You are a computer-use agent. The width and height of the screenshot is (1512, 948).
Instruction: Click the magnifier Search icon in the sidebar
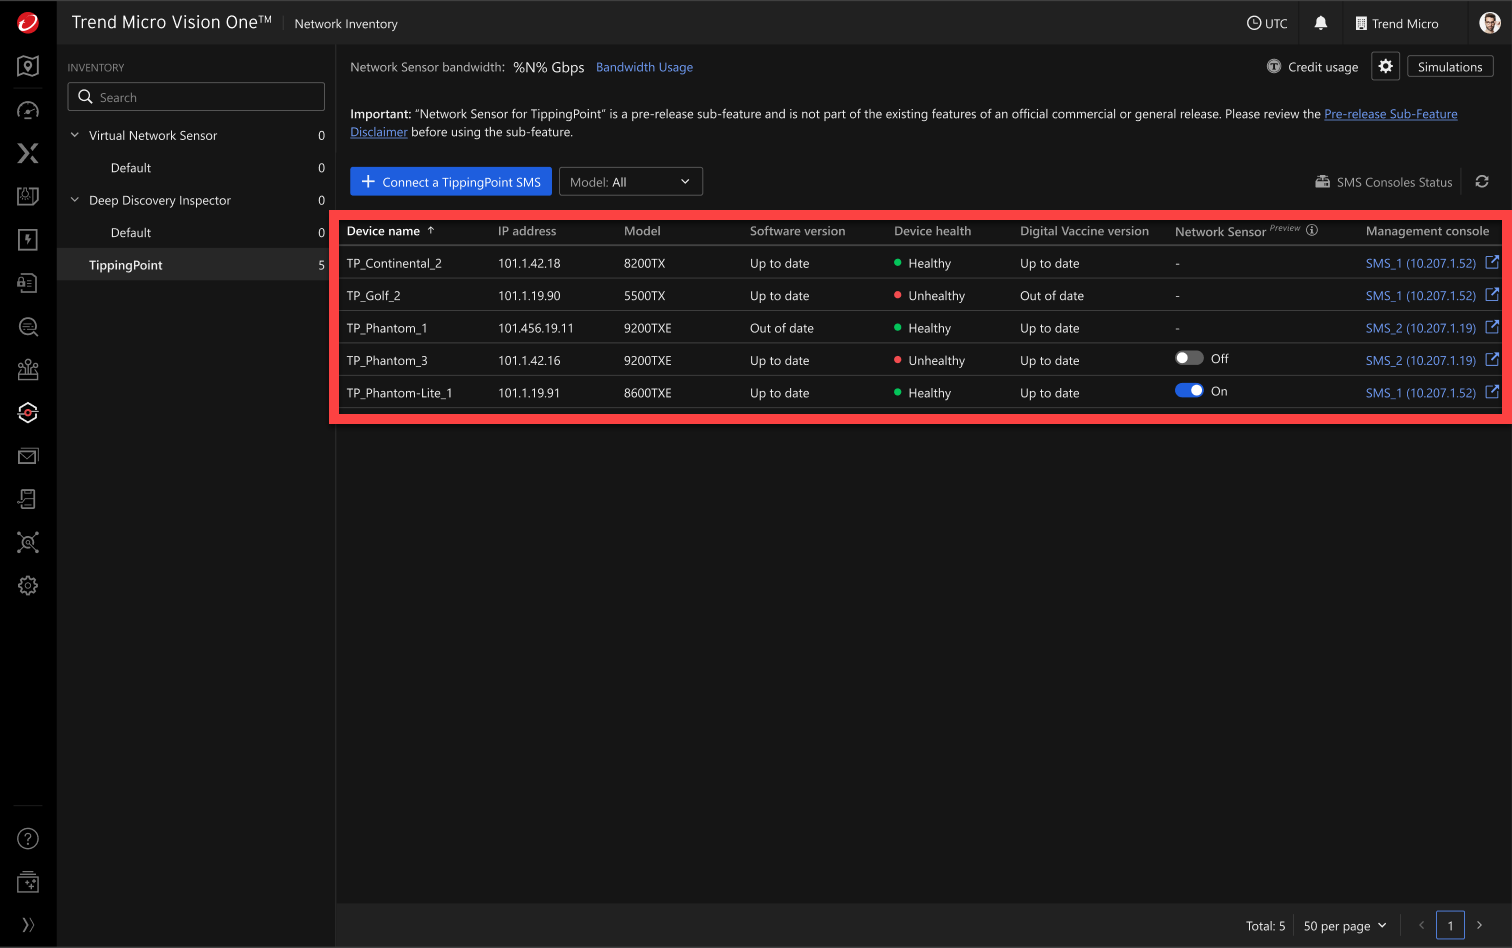coord(27,326)
